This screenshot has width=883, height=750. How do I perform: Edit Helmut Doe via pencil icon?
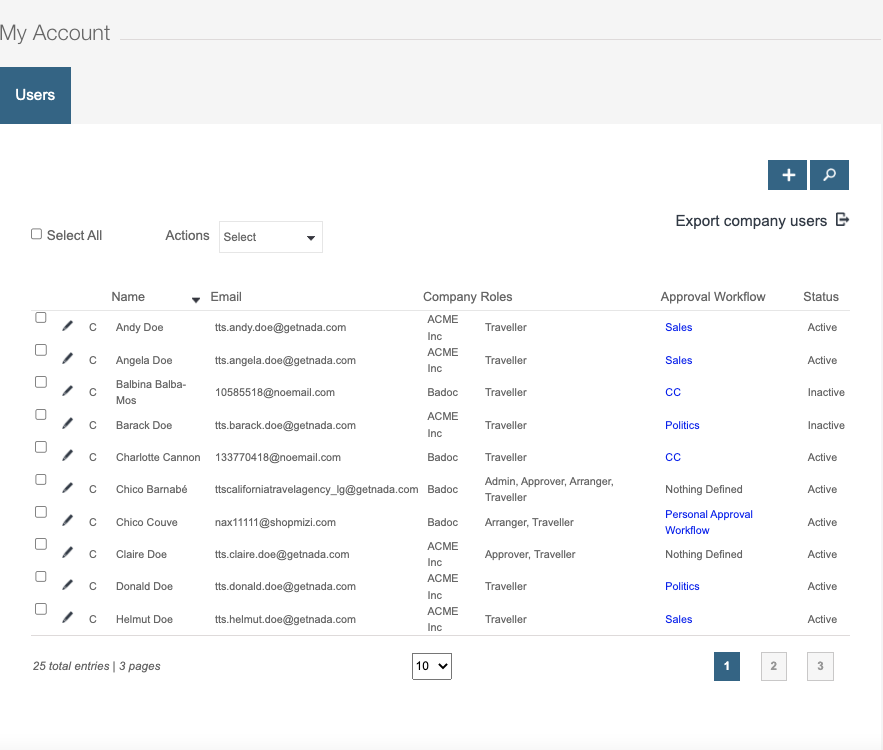67,618
